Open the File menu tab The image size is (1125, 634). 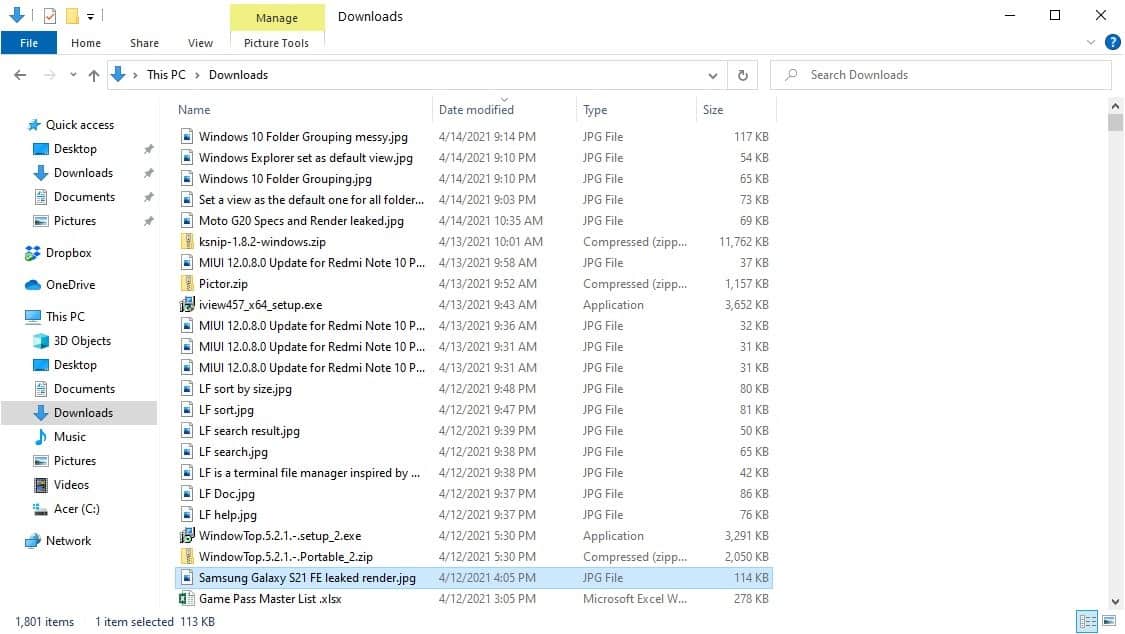click(x=29, y=43)
